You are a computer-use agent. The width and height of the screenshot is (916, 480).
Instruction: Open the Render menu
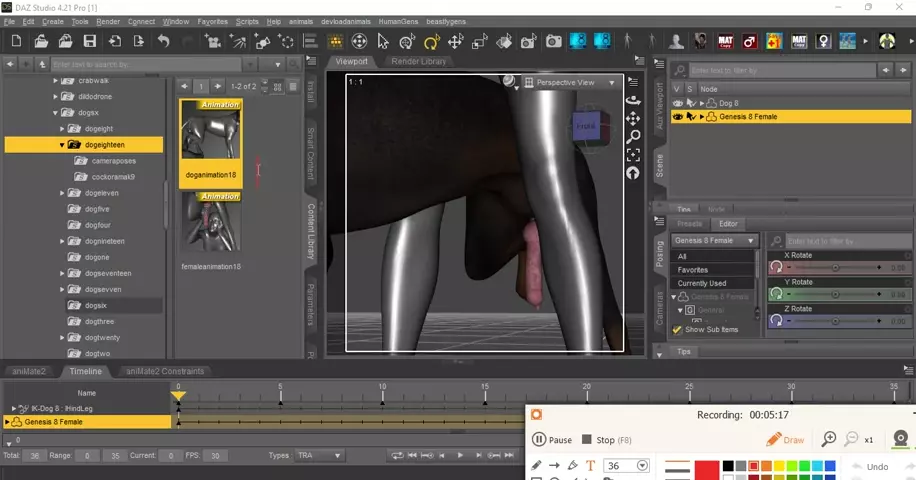[108, 21]
